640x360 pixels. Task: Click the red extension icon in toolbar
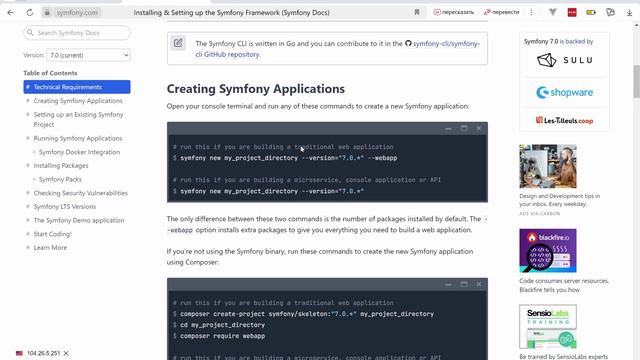pos(572,13)
